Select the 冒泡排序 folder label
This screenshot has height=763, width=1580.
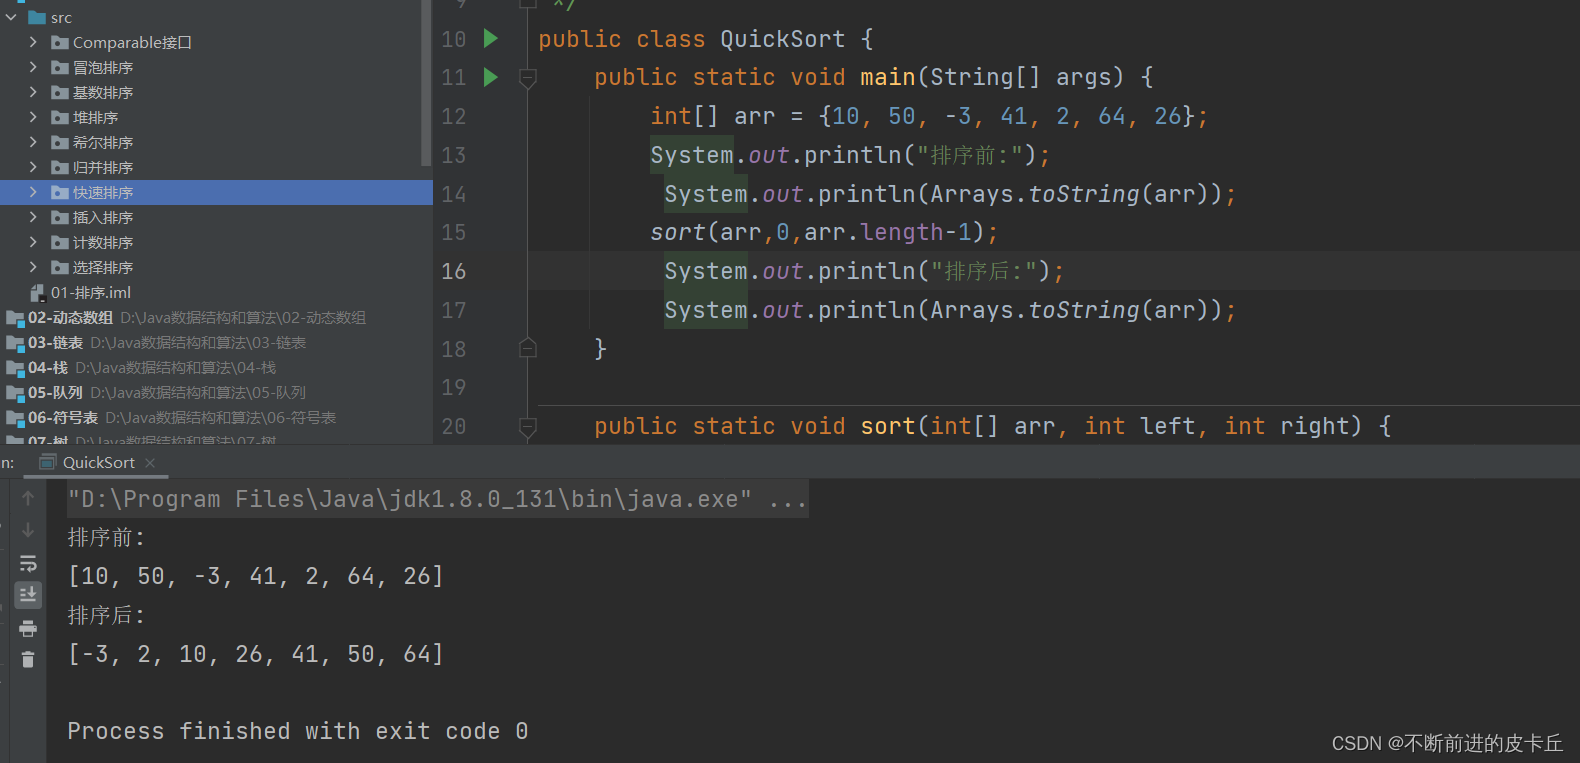click(103, 67)
